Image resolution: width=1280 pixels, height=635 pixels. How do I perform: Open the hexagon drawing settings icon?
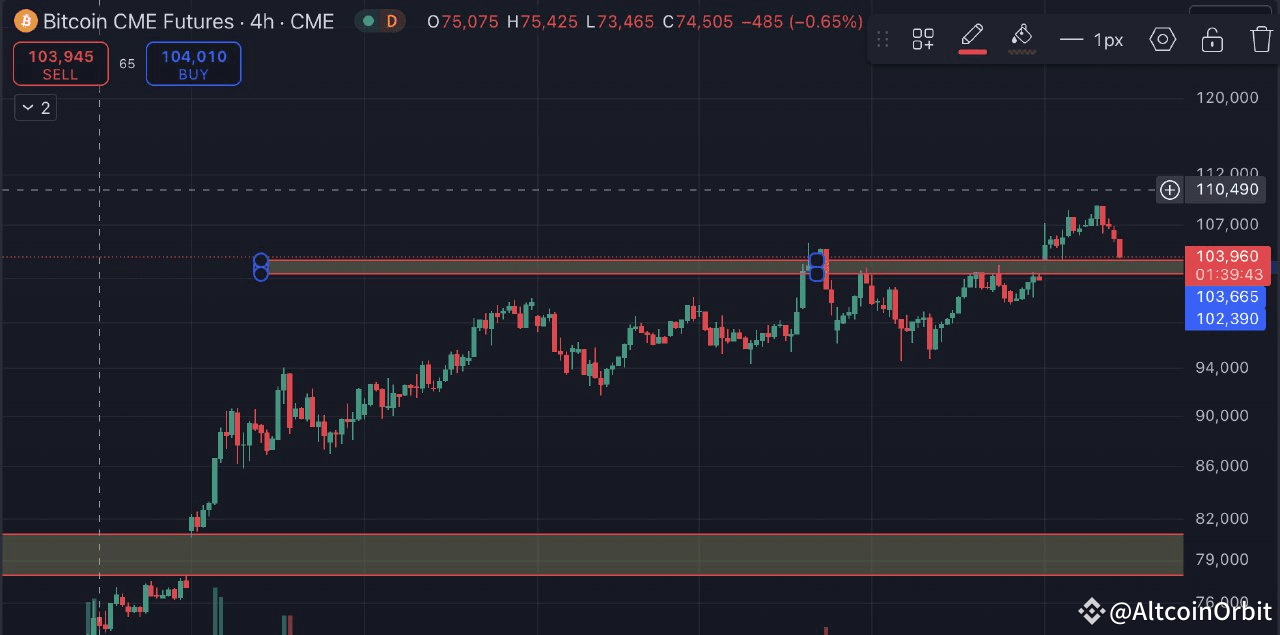pos(1162,40)
